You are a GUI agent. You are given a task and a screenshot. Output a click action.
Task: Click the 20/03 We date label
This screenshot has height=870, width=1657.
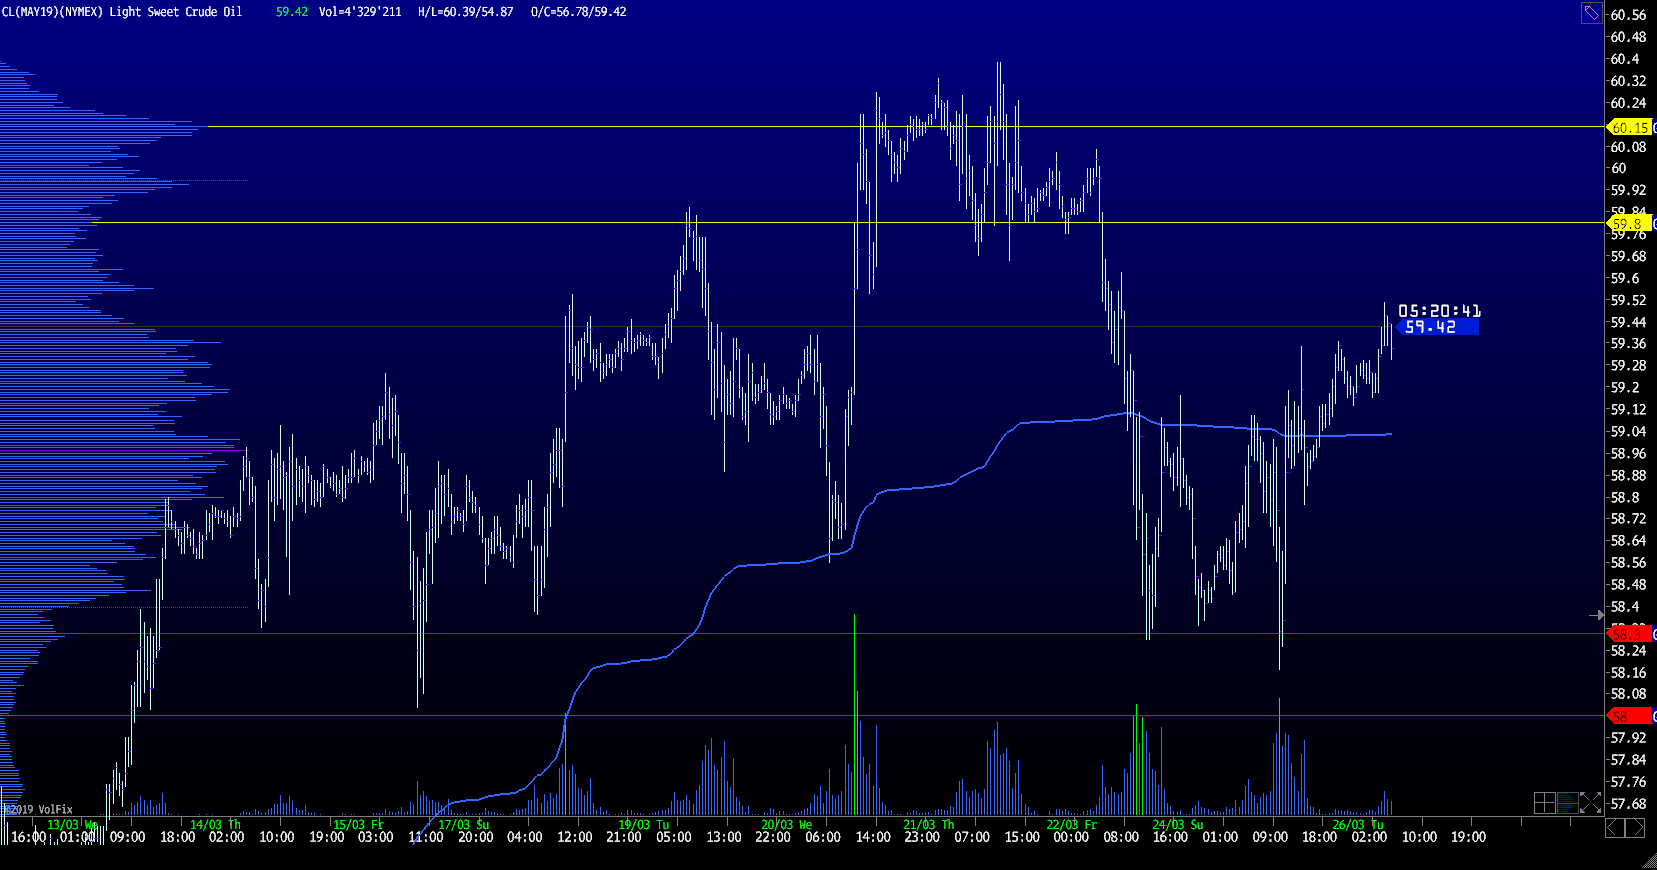point(786,825)
